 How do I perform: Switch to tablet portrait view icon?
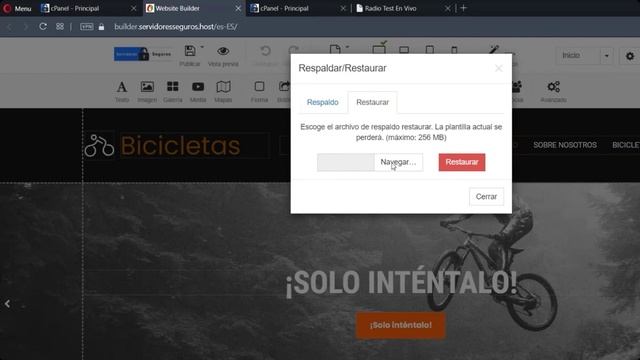430,50
